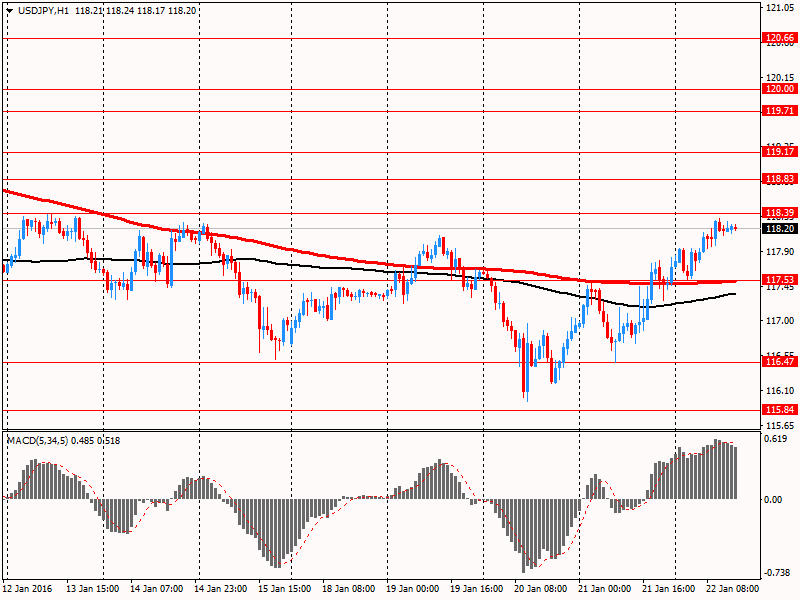Viewport: 800px width, 600px height.
Task: Click the -0.738 MACD scale value
Action: pyautogui.click(x=776, y=572)
